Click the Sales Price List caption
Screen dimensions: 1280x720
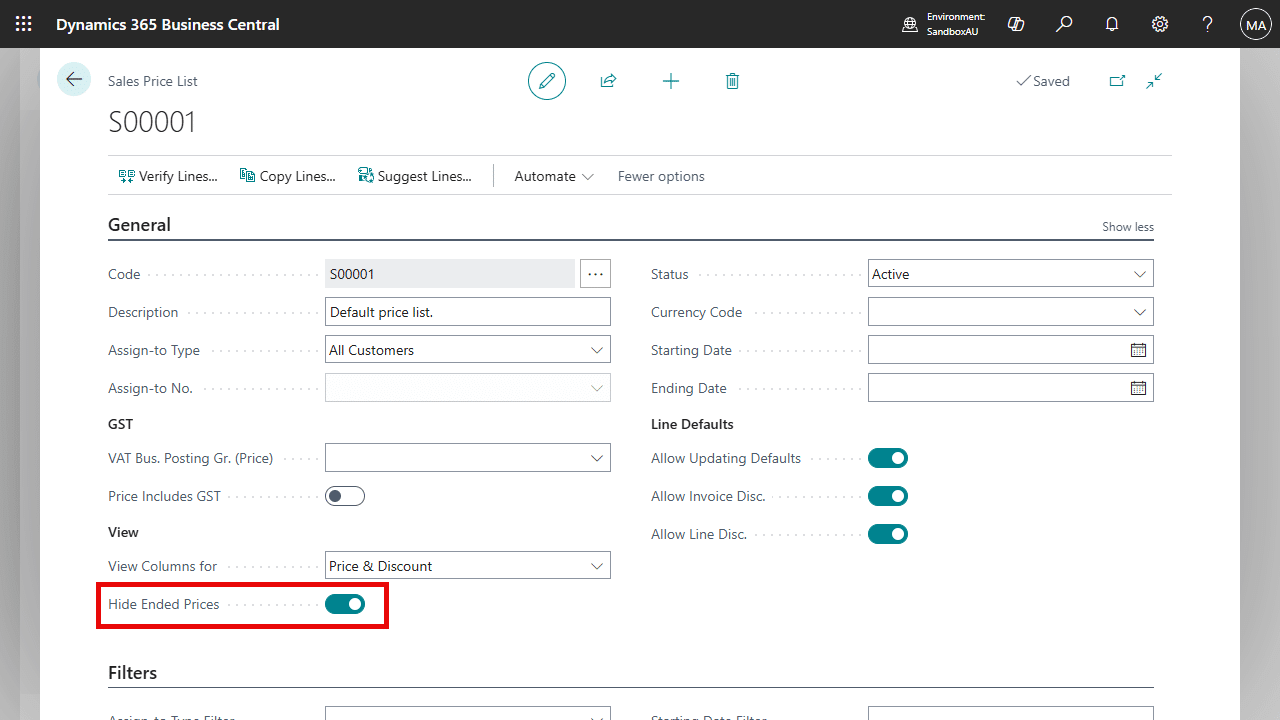click(153, 81)
